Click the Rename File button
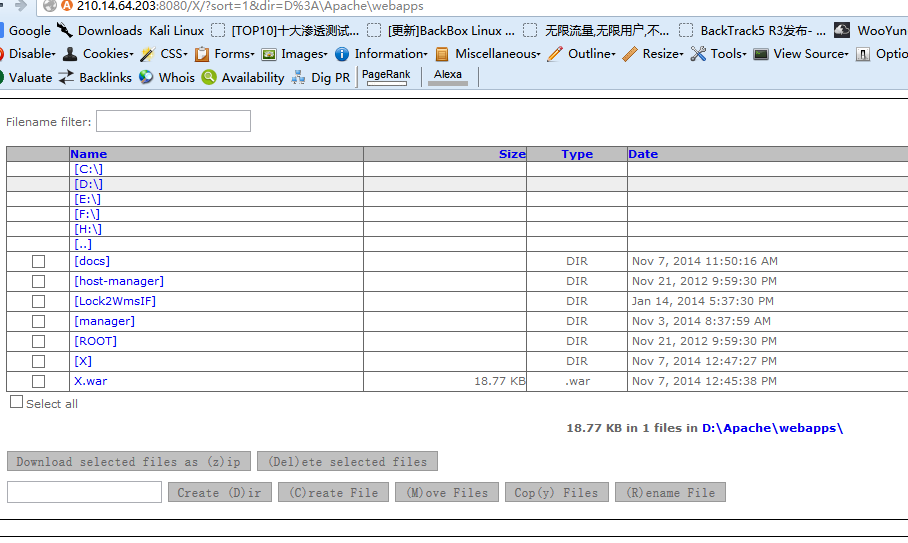The height and width of the screenshot is (543, 908). coord(670,493)
